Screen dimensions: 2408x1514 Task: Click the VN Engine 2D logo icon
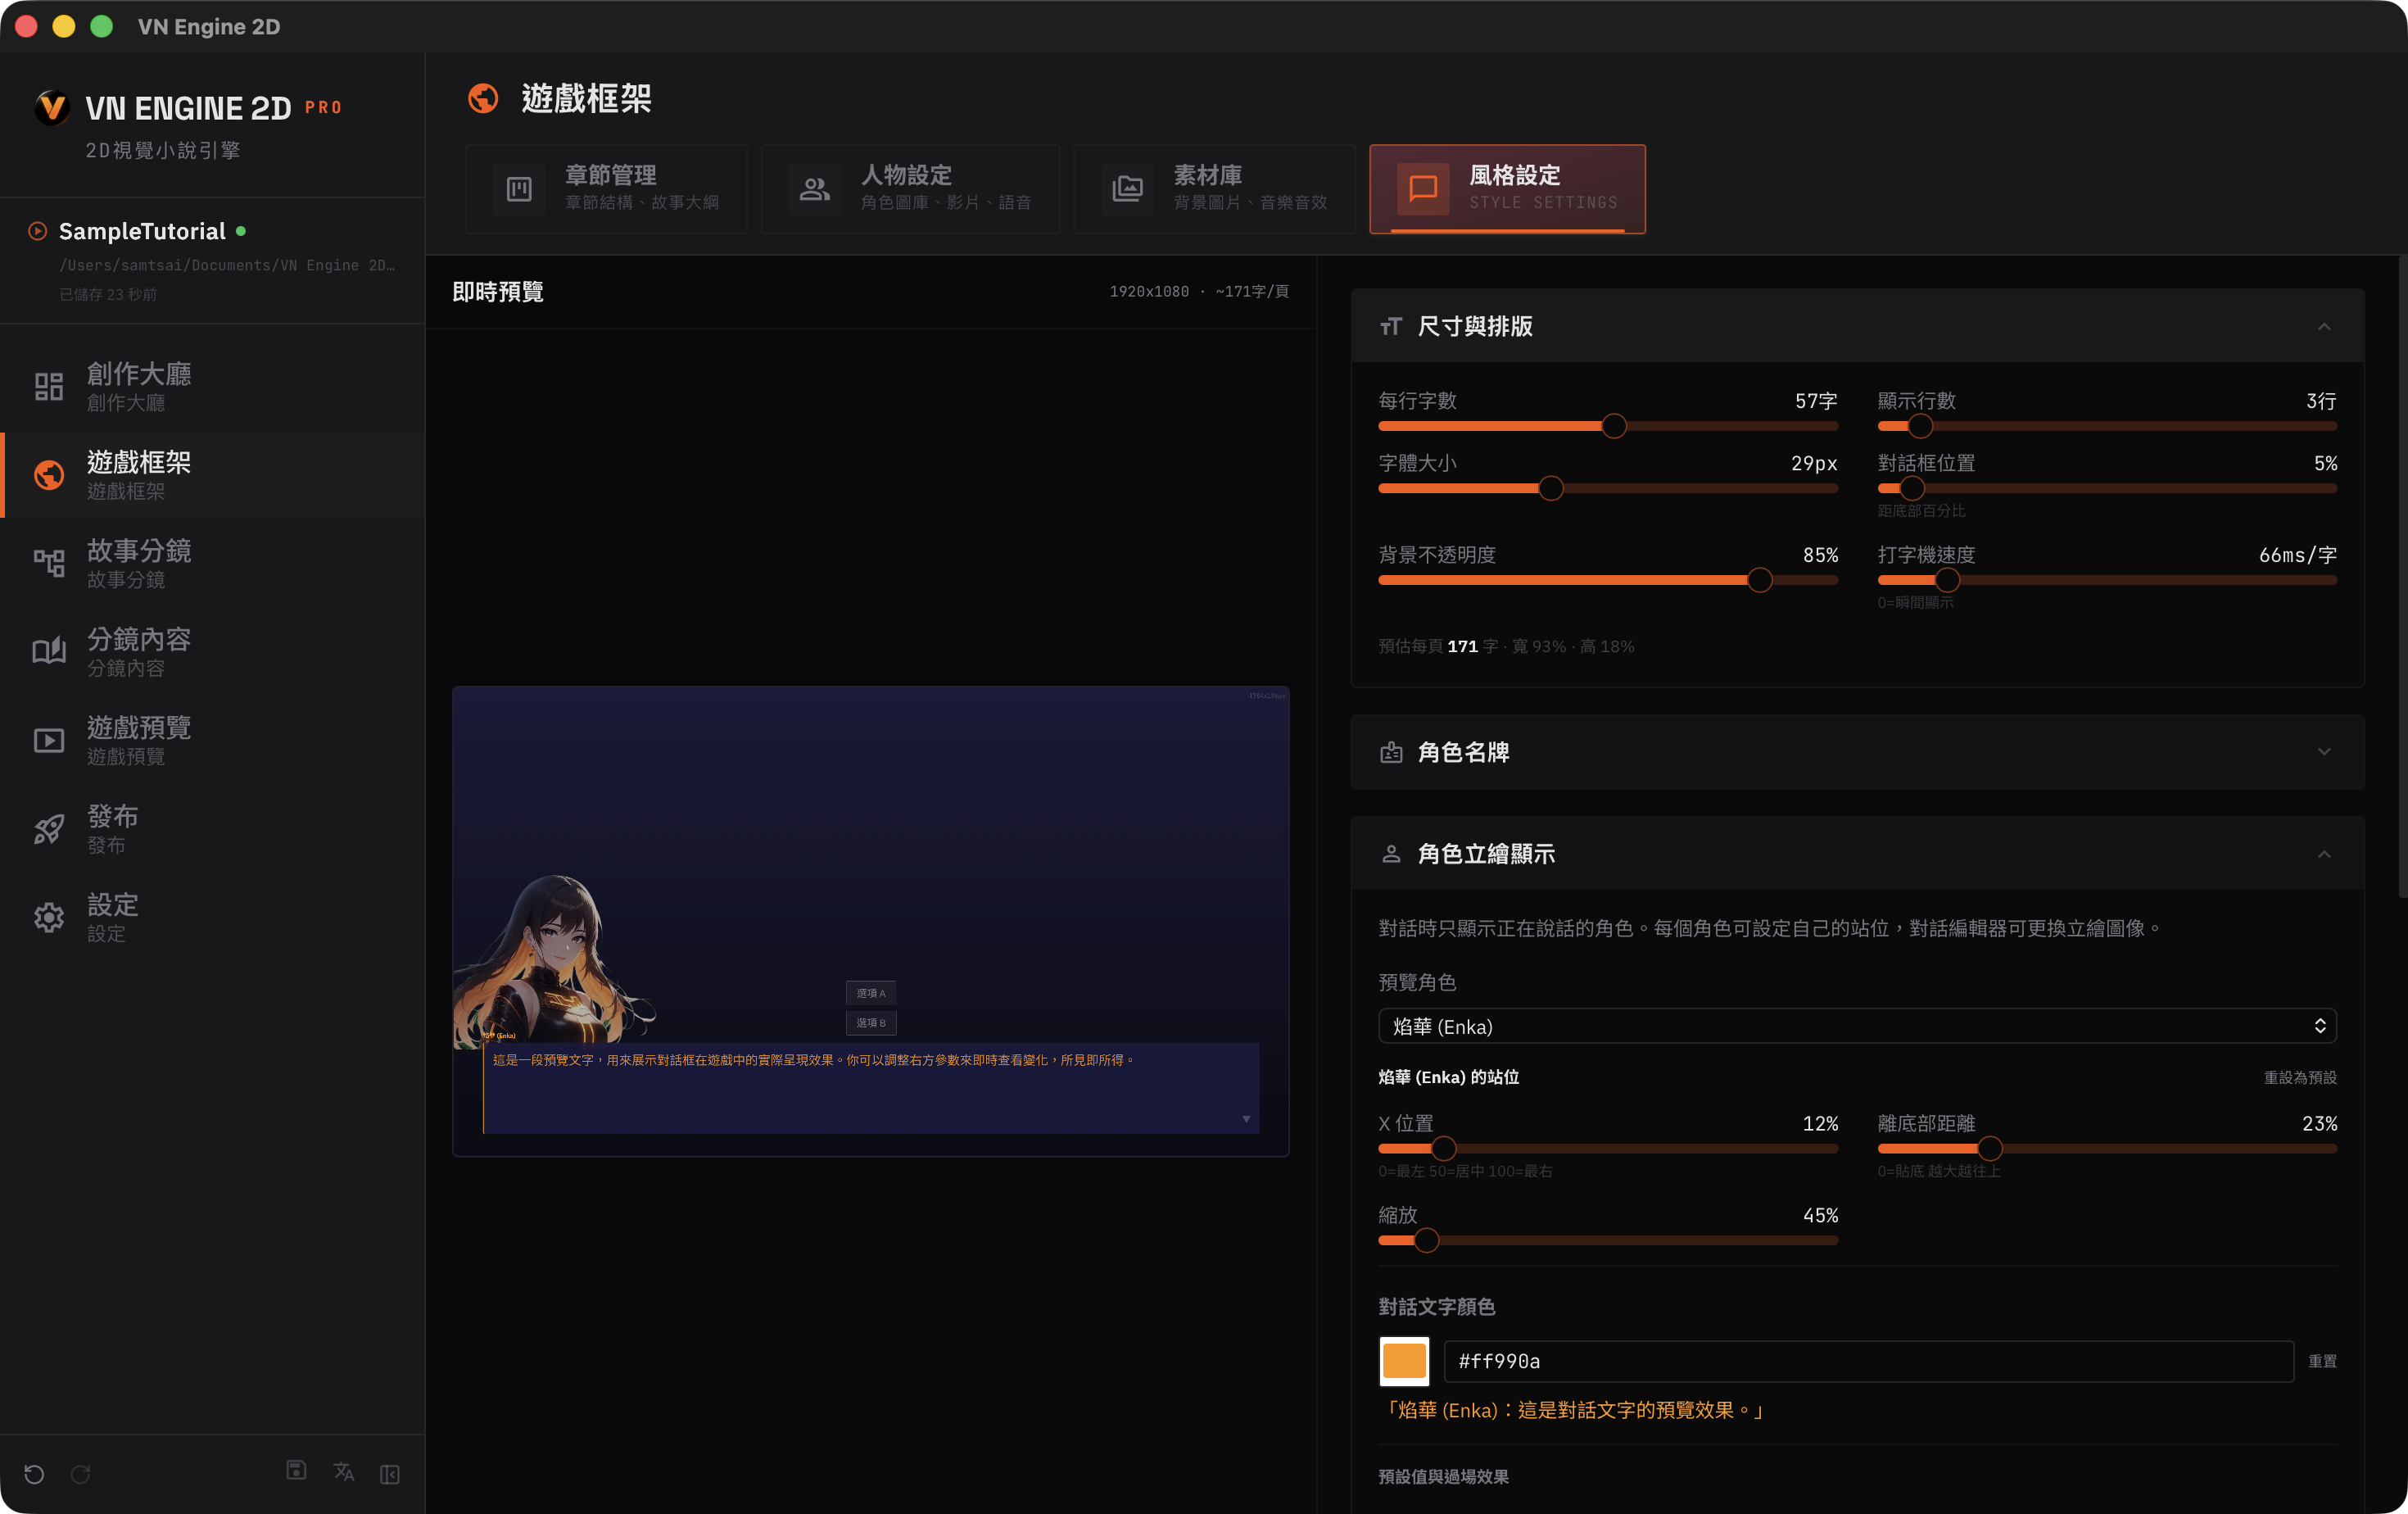[52, 107]
